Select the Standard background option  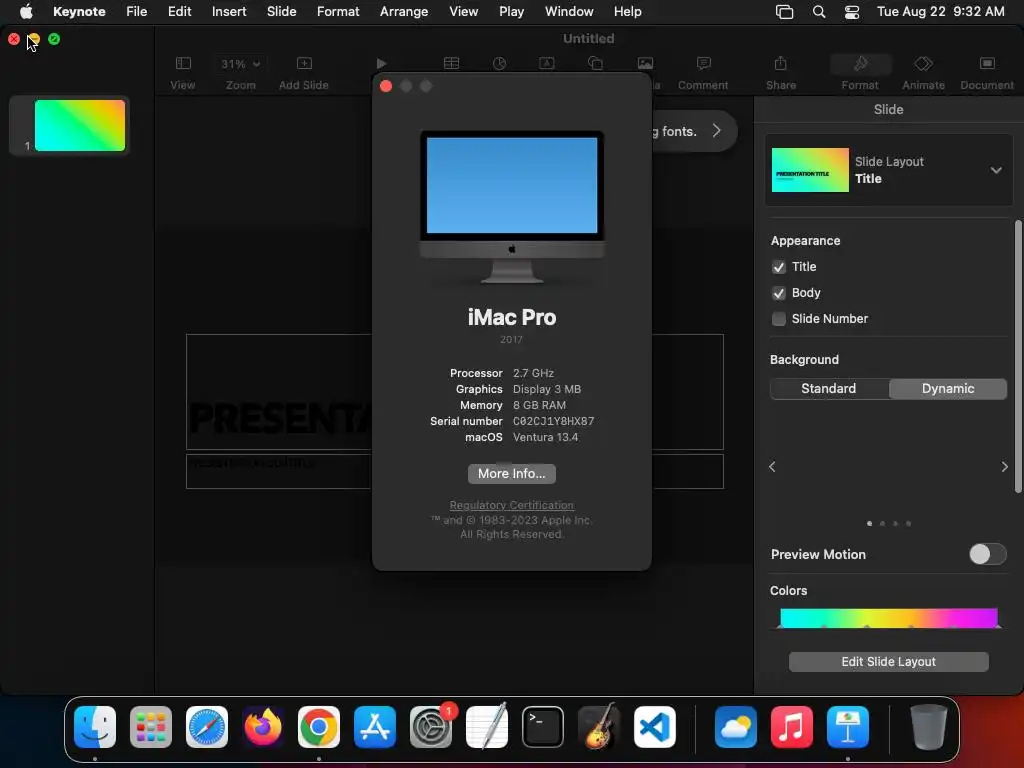pyautogui.click(x=829, y=389)
